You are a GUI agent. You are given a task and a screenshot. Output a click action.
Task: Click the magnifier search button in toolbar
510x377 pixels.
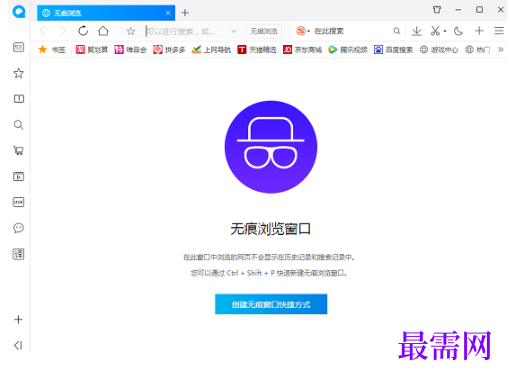coord(397,31)
